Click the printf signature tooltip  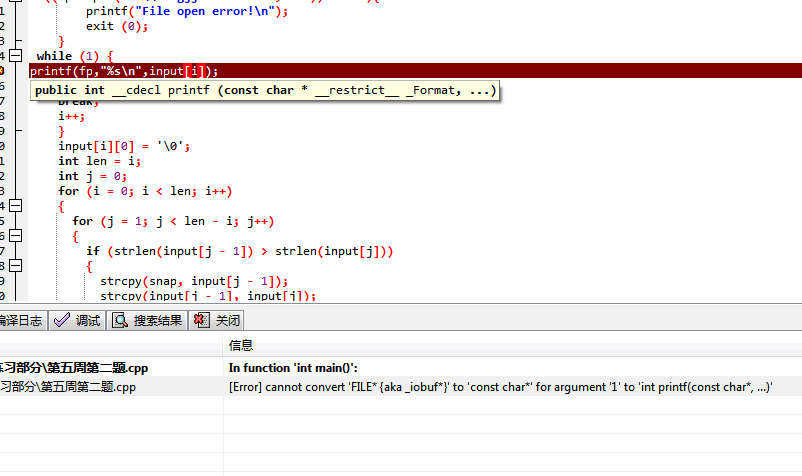265,90
